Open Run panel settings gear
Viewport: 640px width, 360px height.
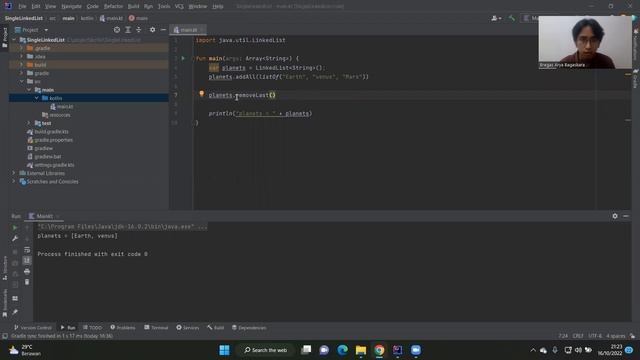point(615,216)
